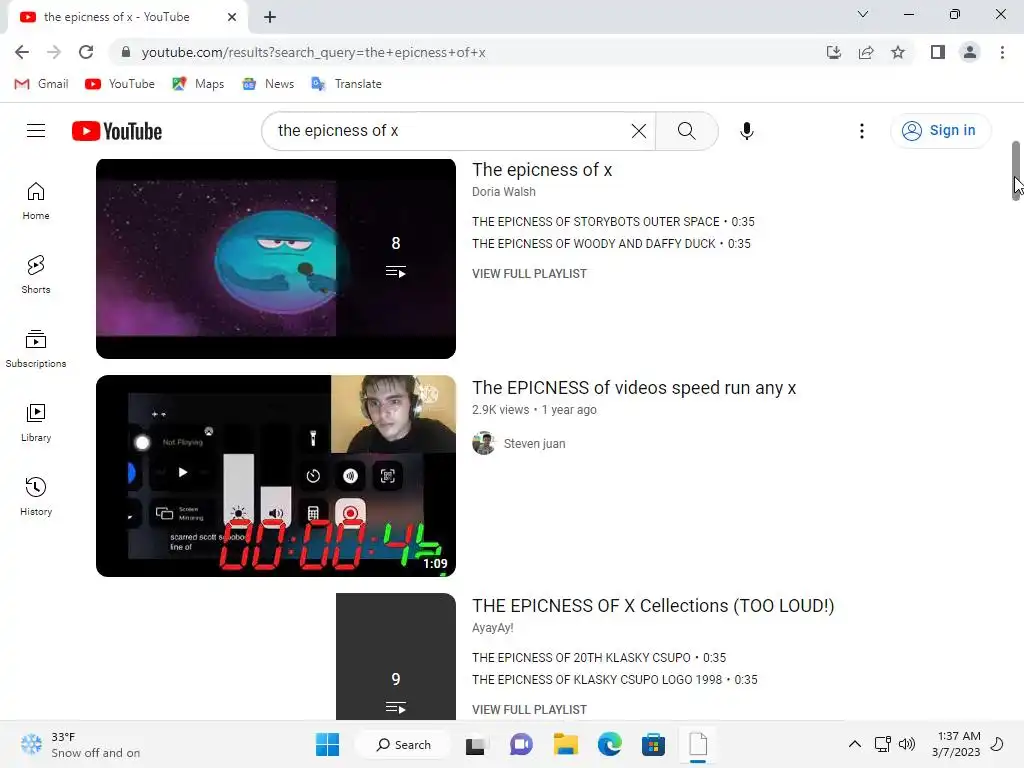The height and width of the screenshot is (768, 1024).
Task: Open Maps bookmark
Action: (x=198, y=84)
